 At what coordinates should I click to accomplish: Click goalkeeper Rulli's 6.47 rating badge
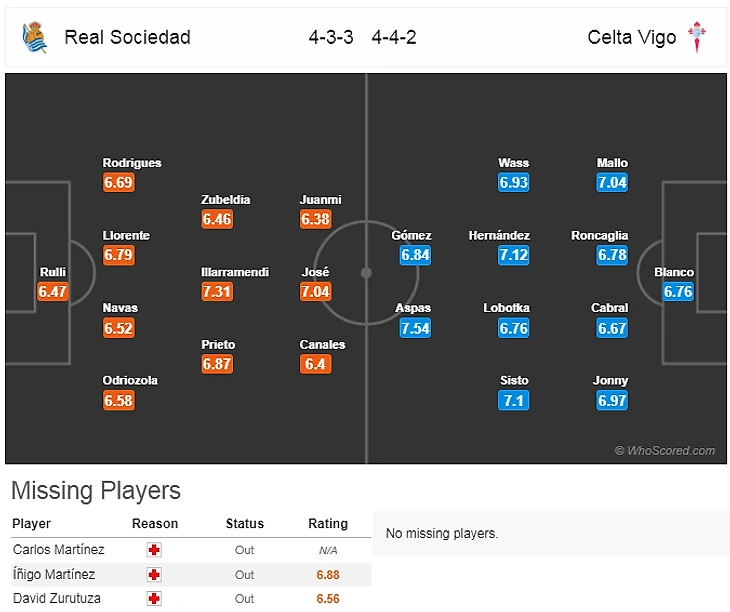(x=52, y=292)
